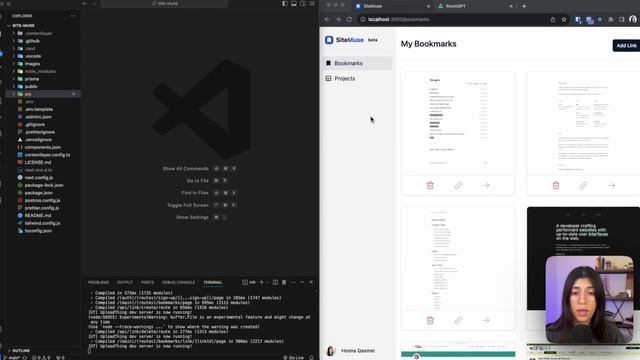Select the TERMINAL tab
The image size is (640, 360).
pyautogui.click(x=213, y=282)
